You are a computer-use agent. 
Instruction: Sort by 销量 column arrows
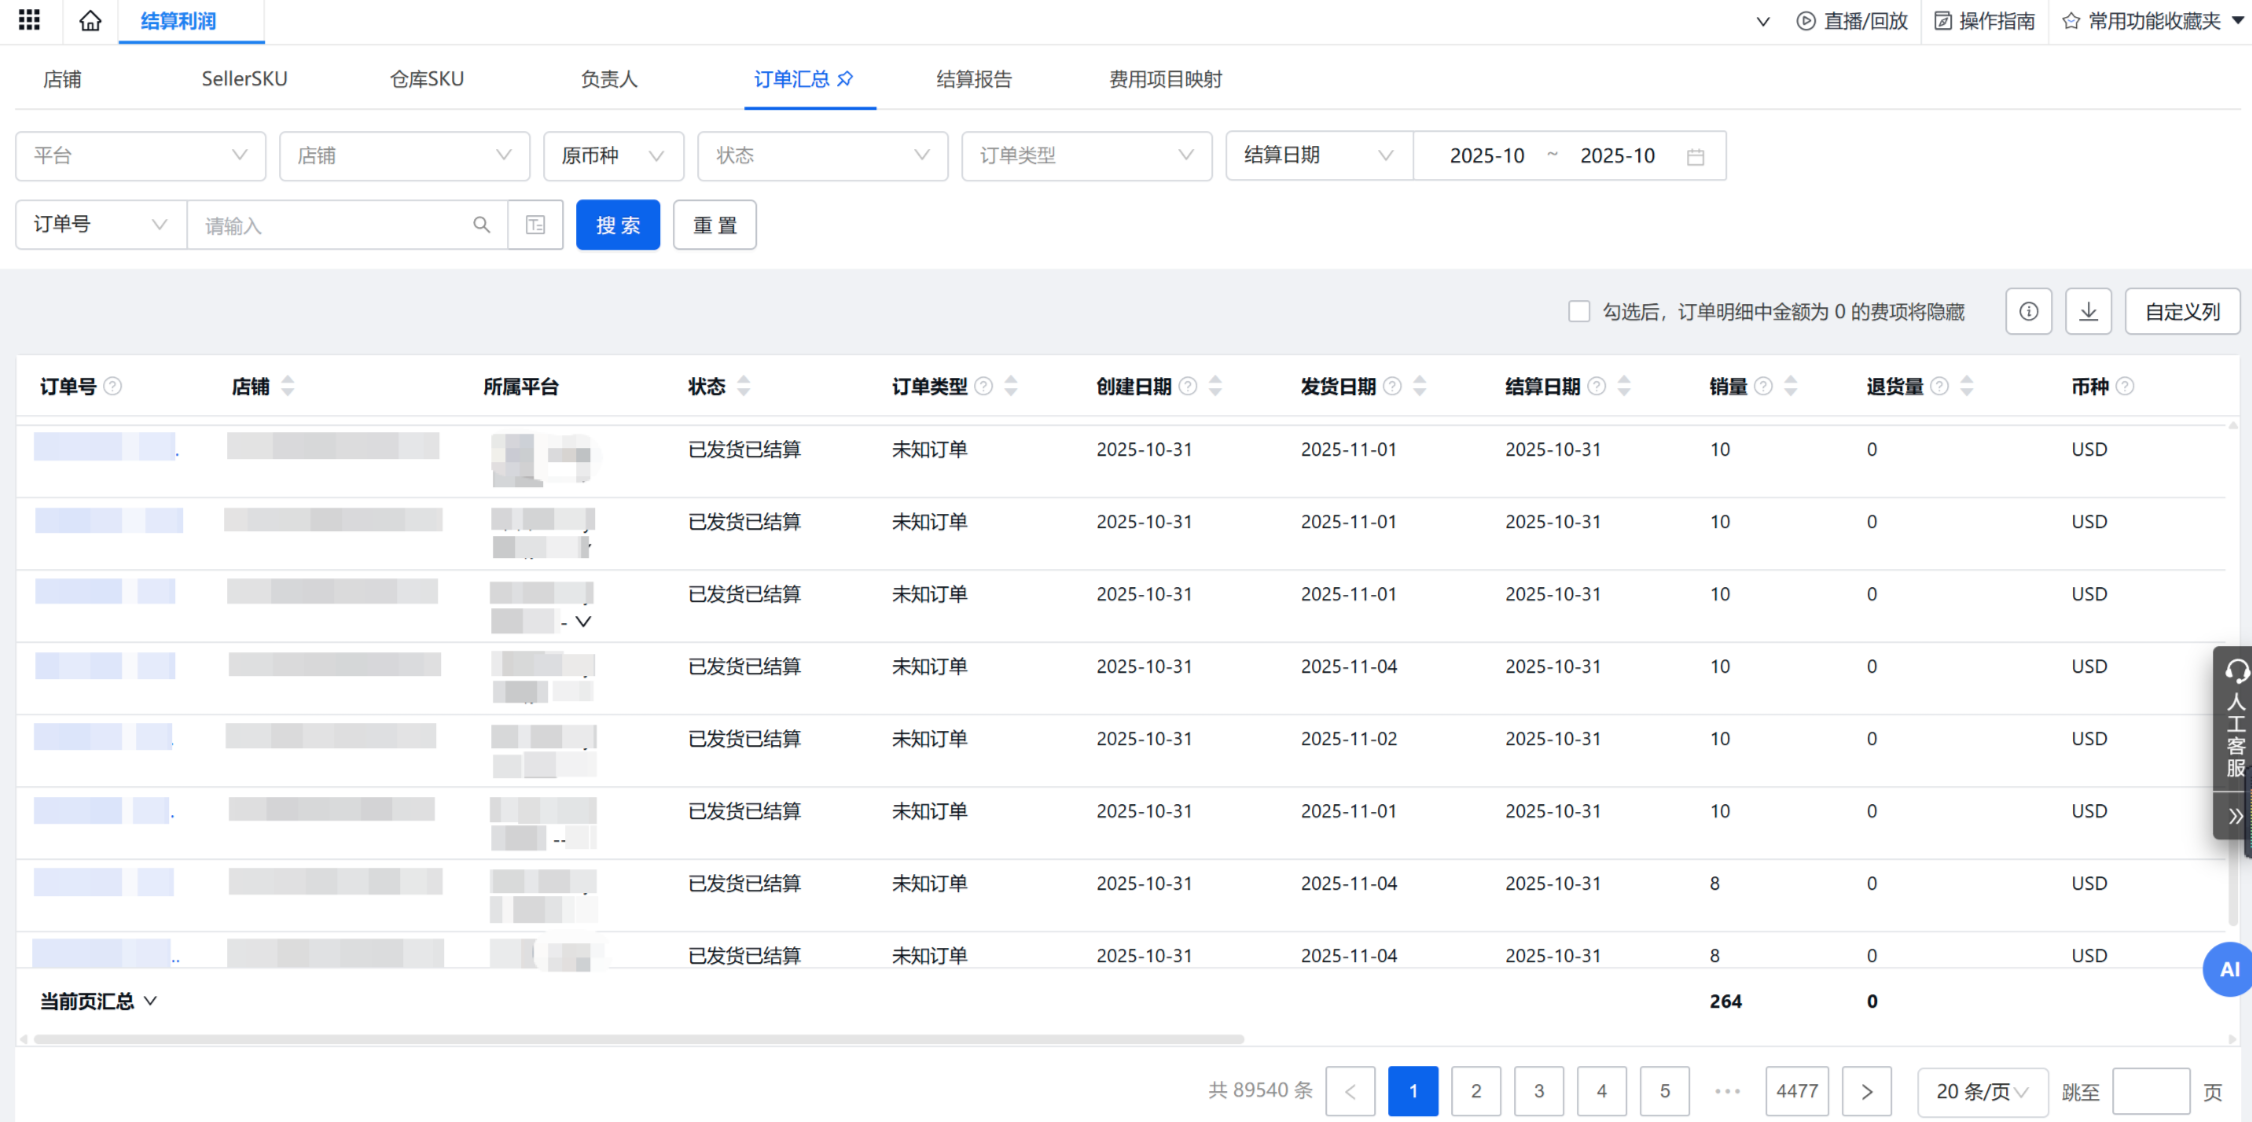(x=1791, y=386)
